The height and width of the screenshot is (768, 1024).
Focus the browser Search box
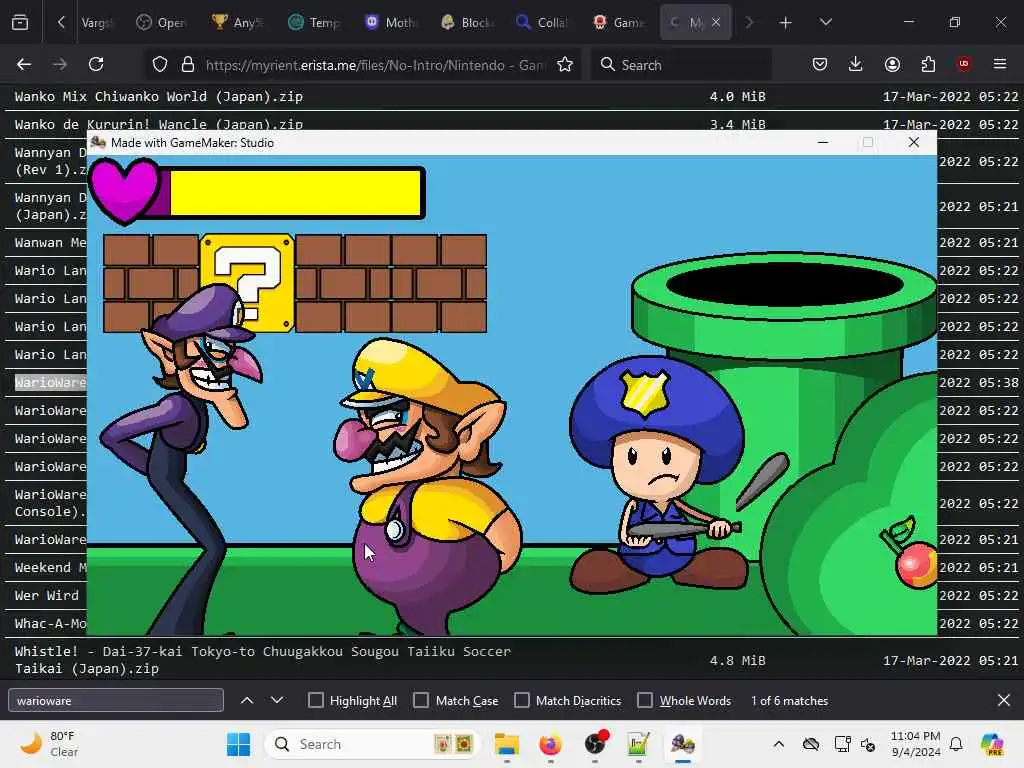682,65
